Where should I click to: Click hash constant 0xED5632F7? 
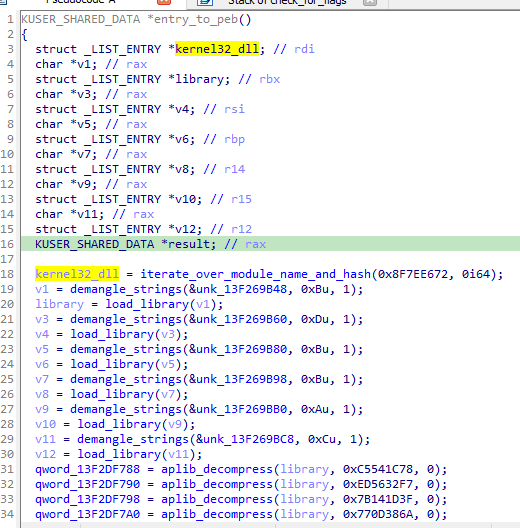[378, 484]
